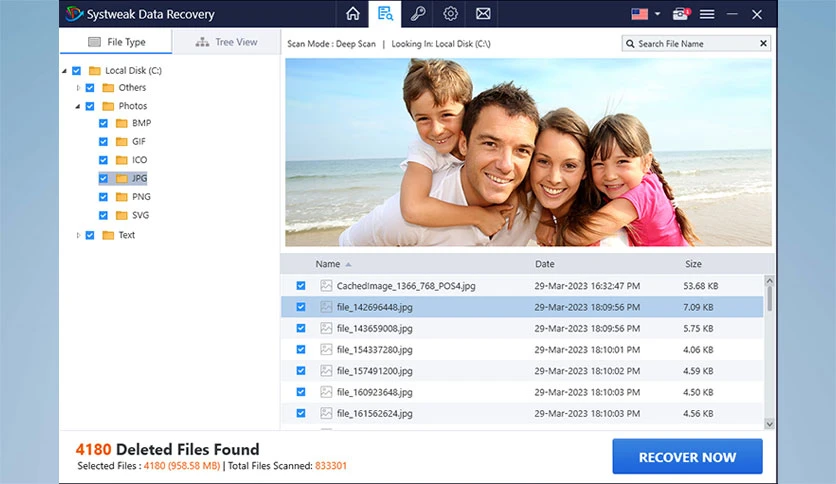836x484 pixels.
Task: Click the search magnifier icon
Action: tap(630, 44)
